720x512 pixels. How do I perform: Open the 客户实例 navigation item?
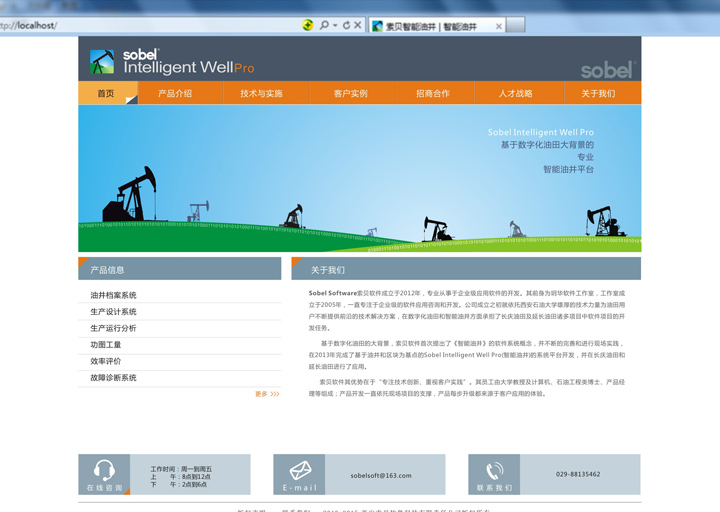pyautogui.click(x=350, y=93)
